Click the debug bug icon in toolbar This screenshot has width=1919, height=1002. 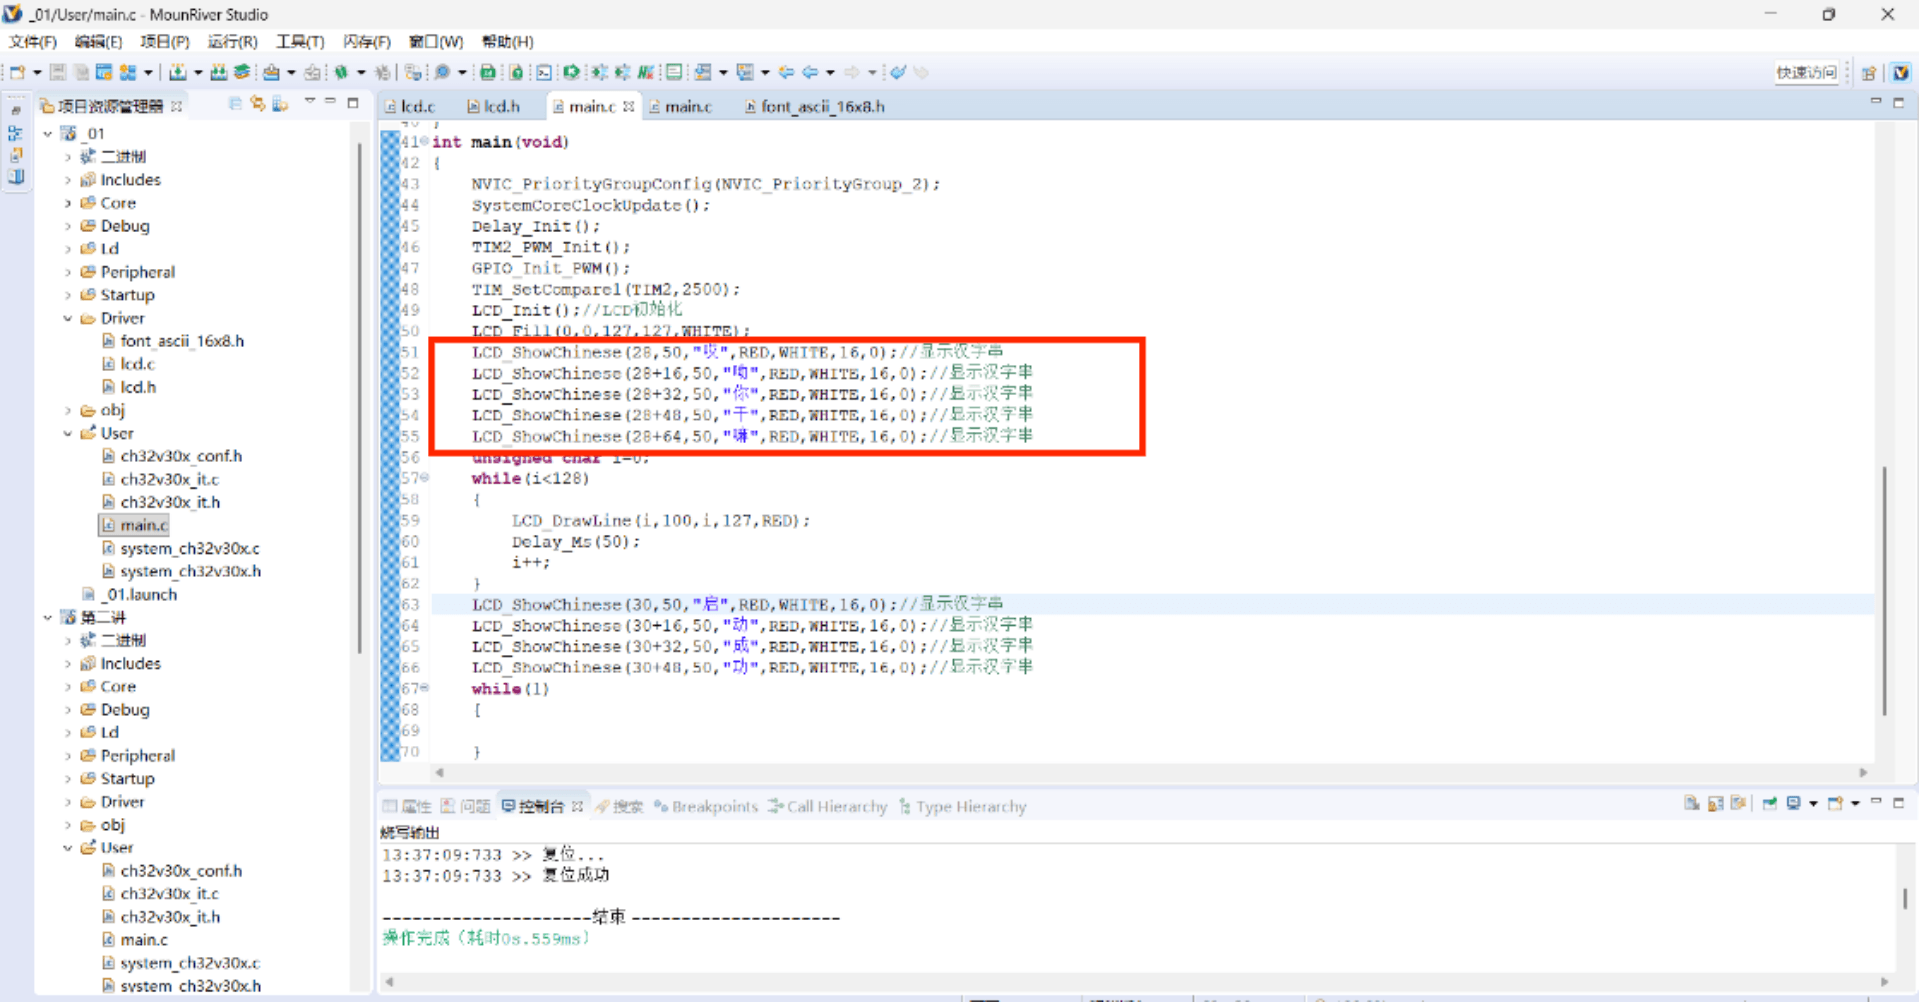tap(341, 72)
